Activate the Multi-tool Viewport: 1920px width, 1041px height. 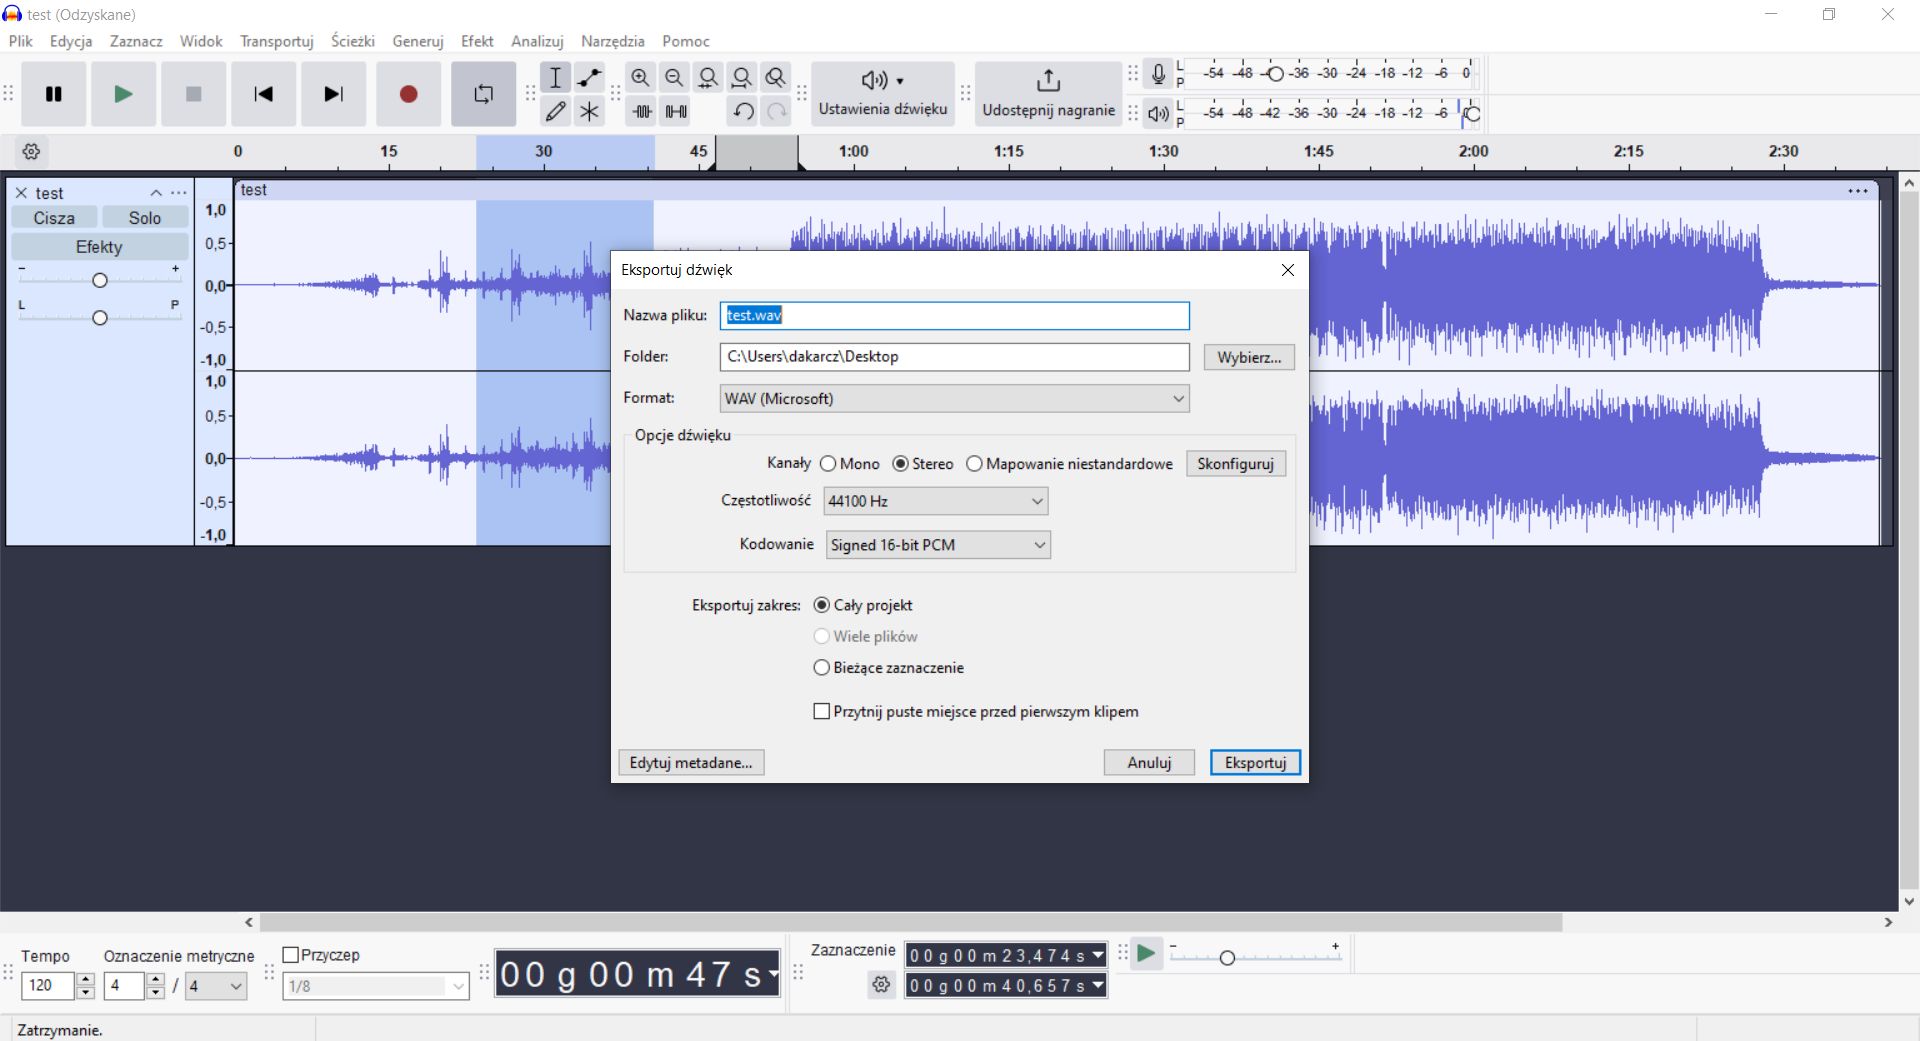(589, 112)
